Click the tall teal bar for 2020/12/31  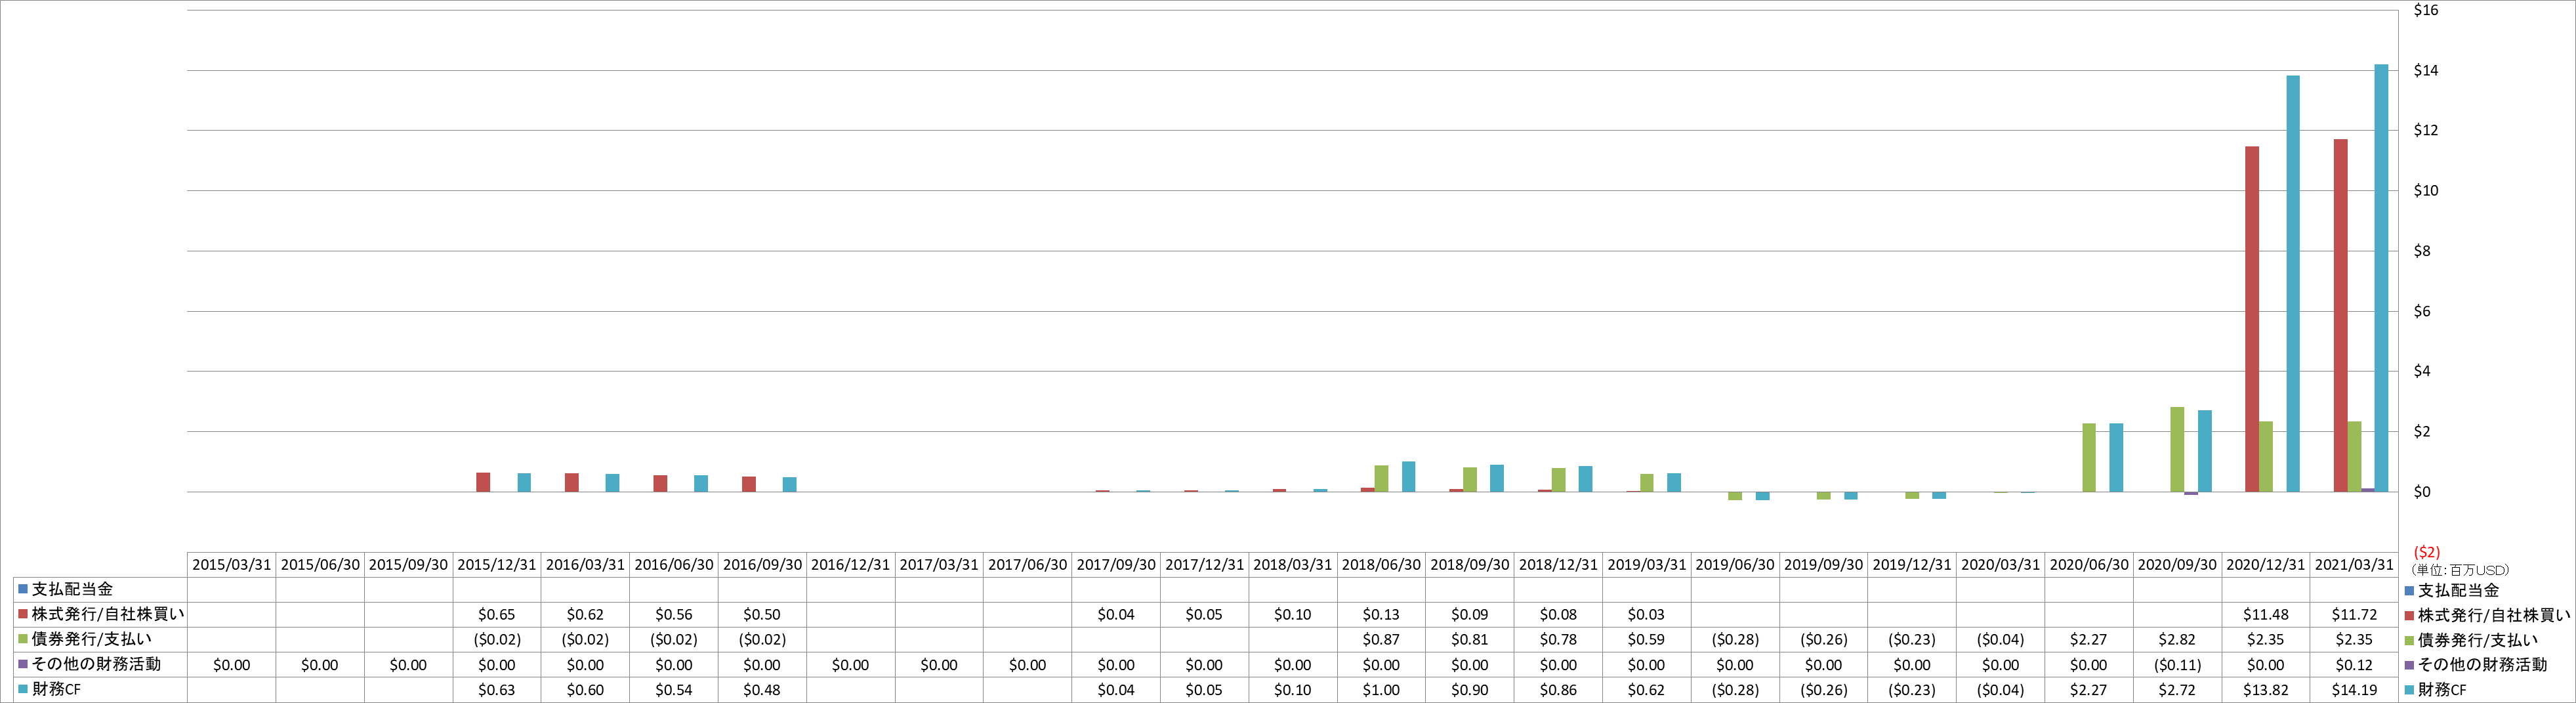coord(2293,284)
